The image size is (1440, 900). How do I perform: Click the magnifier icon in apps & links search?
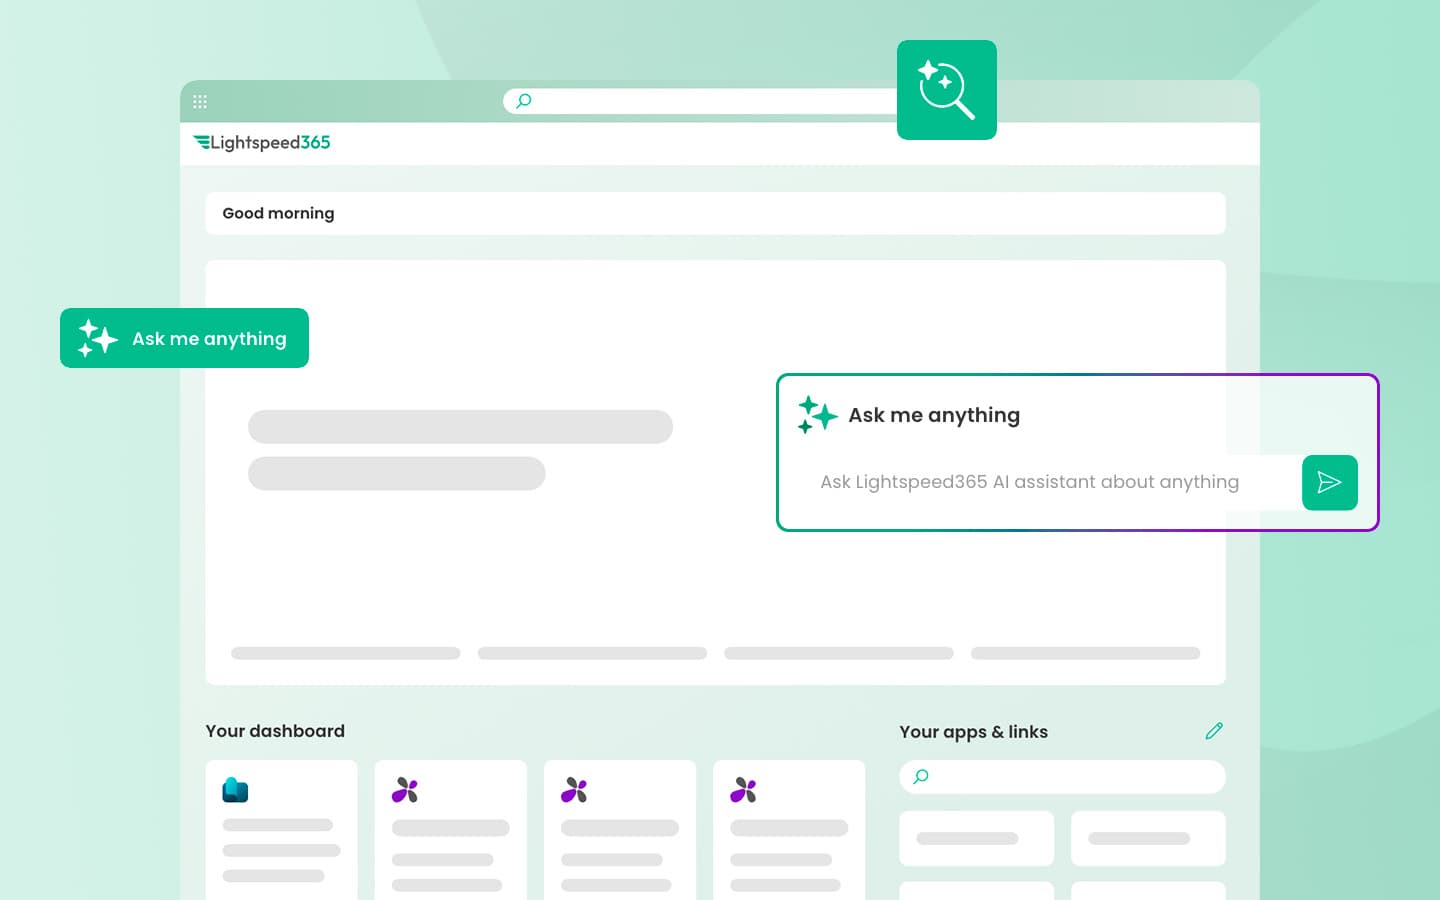point(921,777)
